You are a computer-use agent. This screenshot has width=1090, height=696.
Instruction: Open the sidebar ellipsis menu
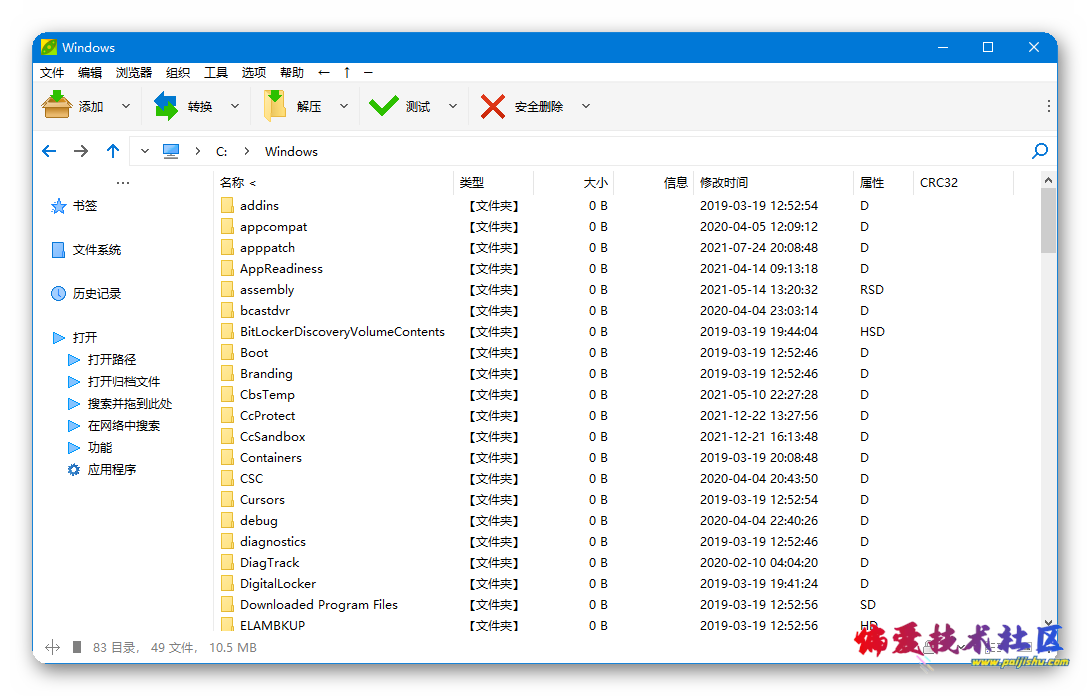123,183
